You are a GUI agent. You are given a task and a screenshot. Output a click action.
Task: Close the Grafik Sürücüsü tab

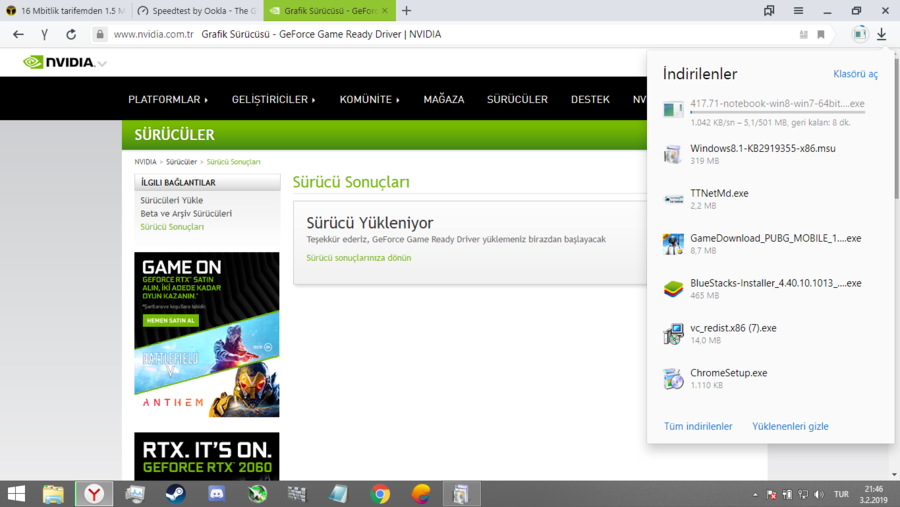(x=385, y=10)
